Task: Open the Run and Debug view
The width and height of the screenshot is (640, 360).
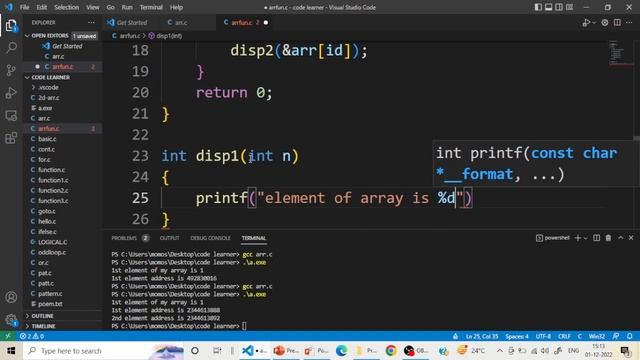Action: click(11, 93)
